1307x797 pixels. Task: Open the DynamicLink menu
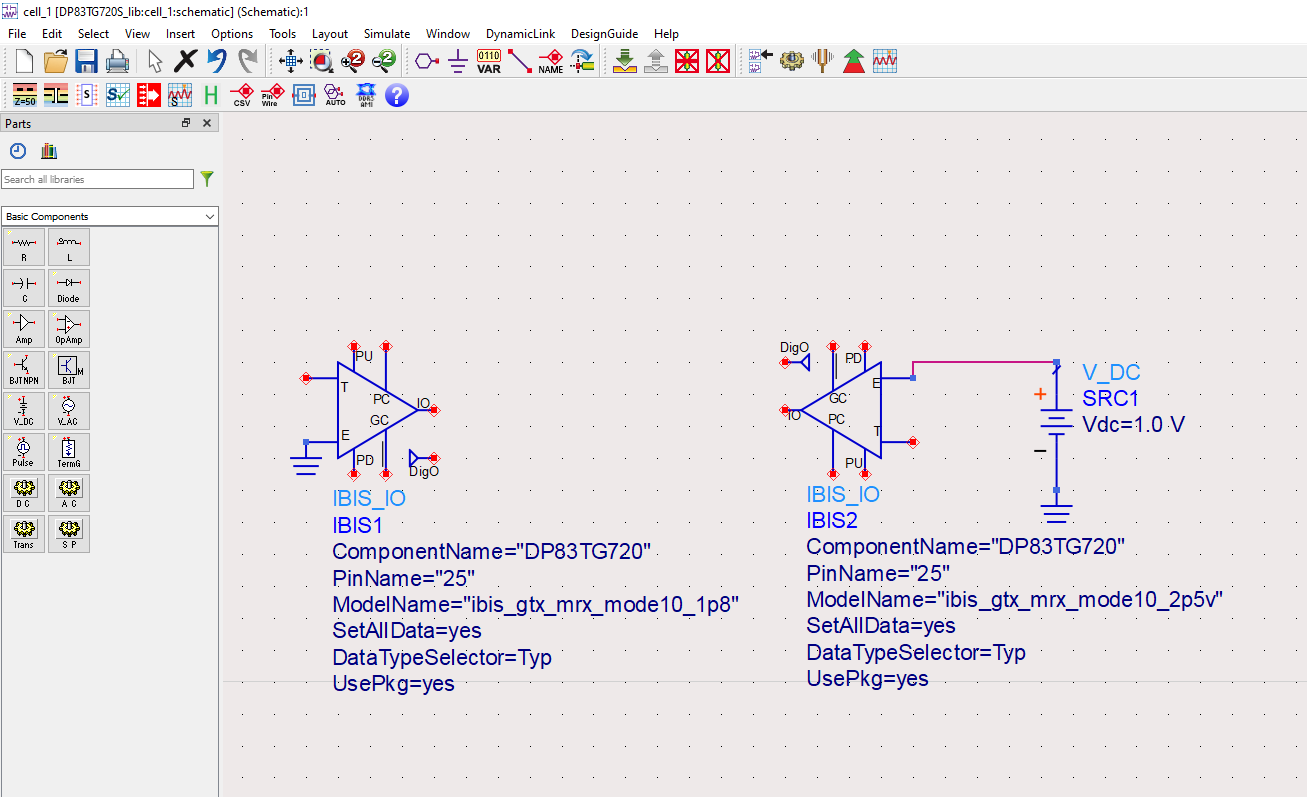tap(520, 34)
